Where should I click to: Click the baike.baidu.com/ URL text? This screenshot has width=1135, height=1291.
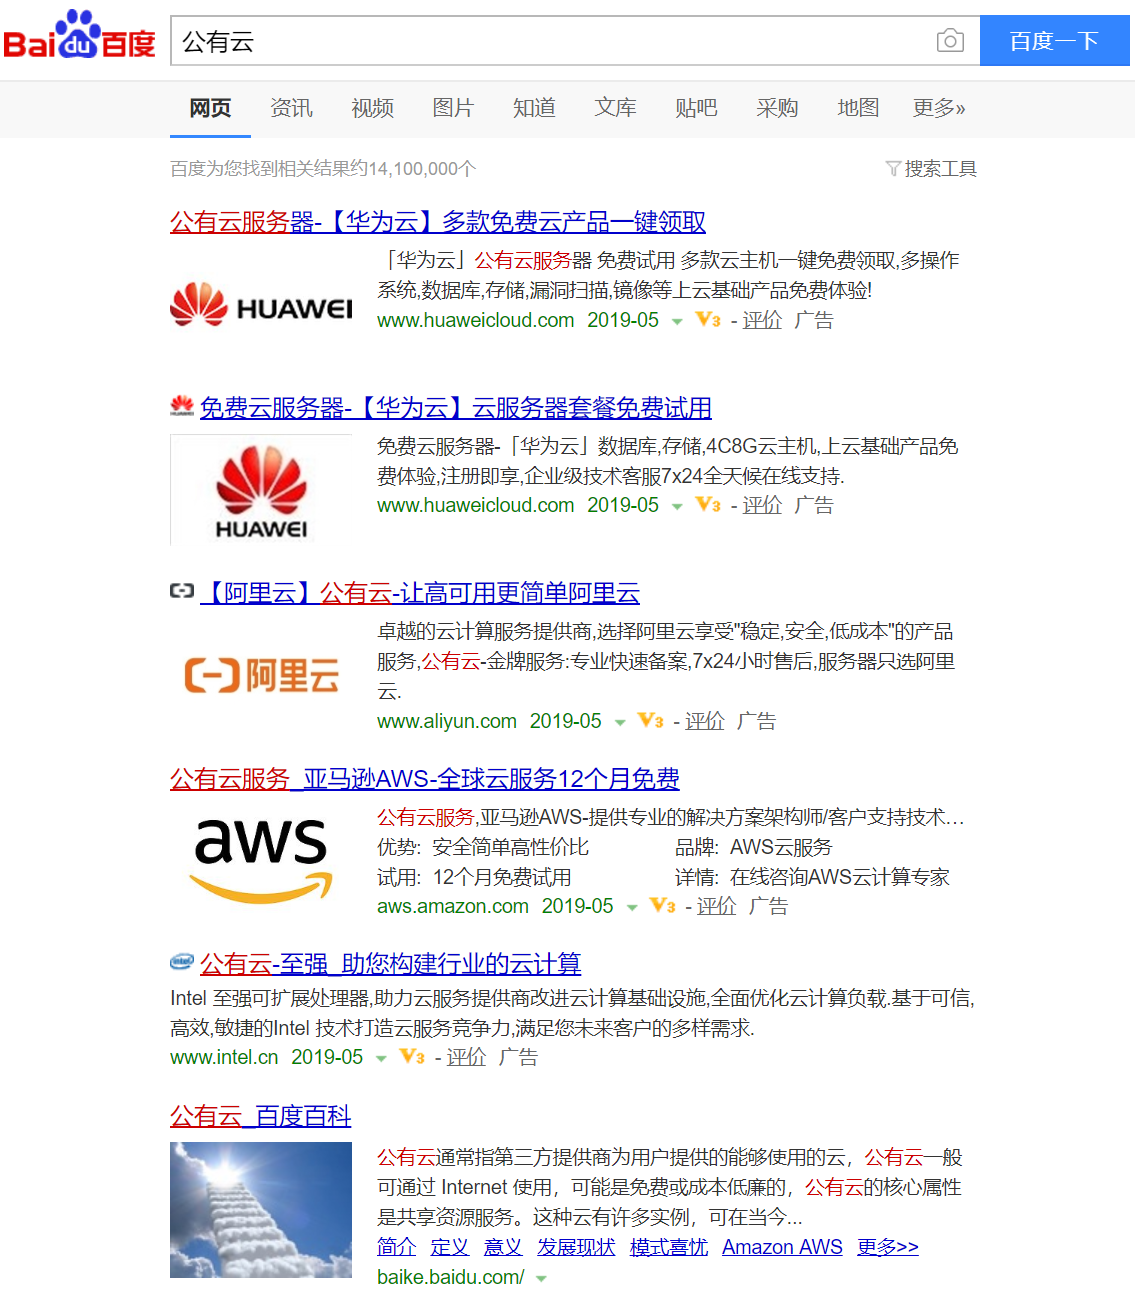pyautogui.click(x=451, y=1277)
